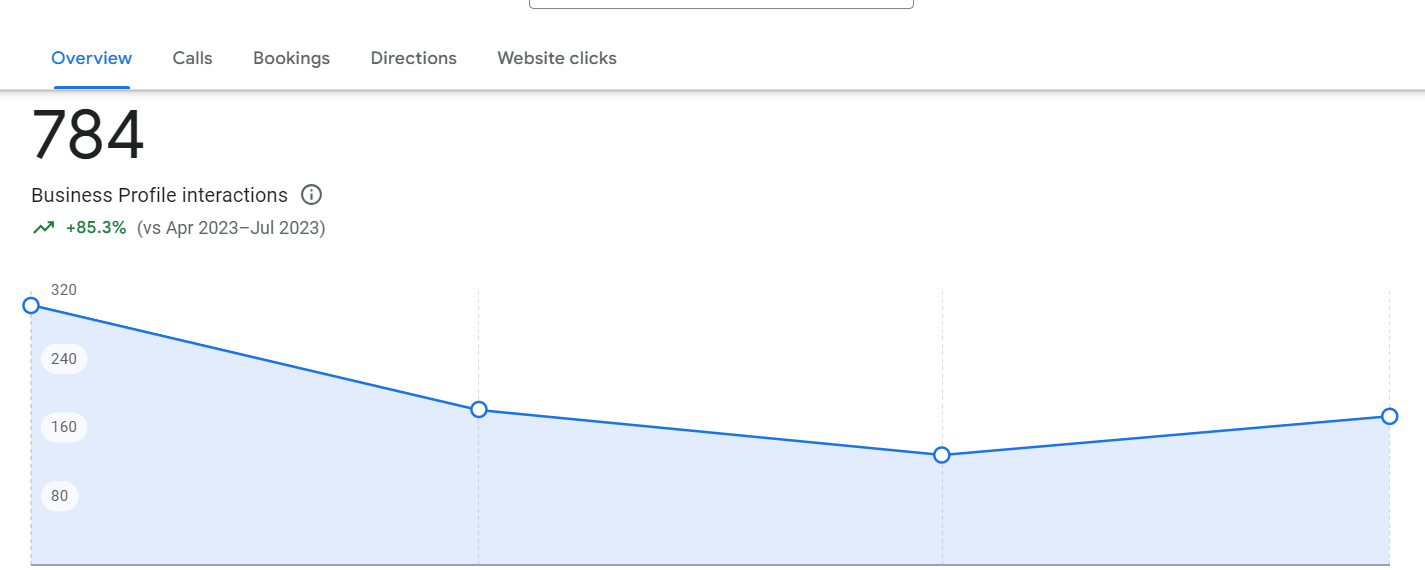The image size is (1425, 570).
Task: Select the Overview tab
Action: click(91, 58)
